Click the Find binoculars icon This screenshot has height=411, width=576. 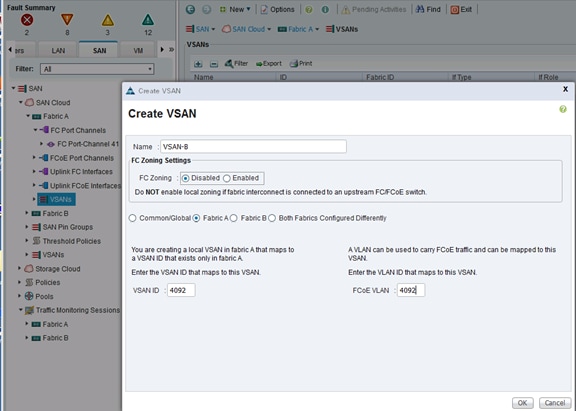pyautogui.click(x=420, y=9)
